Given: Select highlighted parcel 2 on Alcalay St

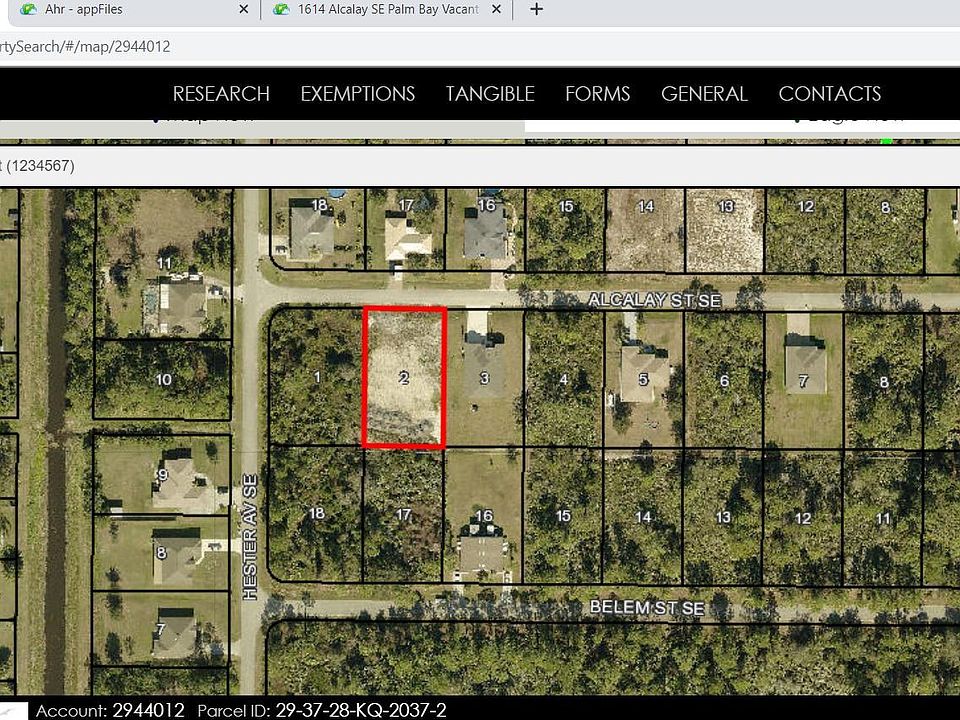Looking at the screenshot, I should click(x=404, y=378).
